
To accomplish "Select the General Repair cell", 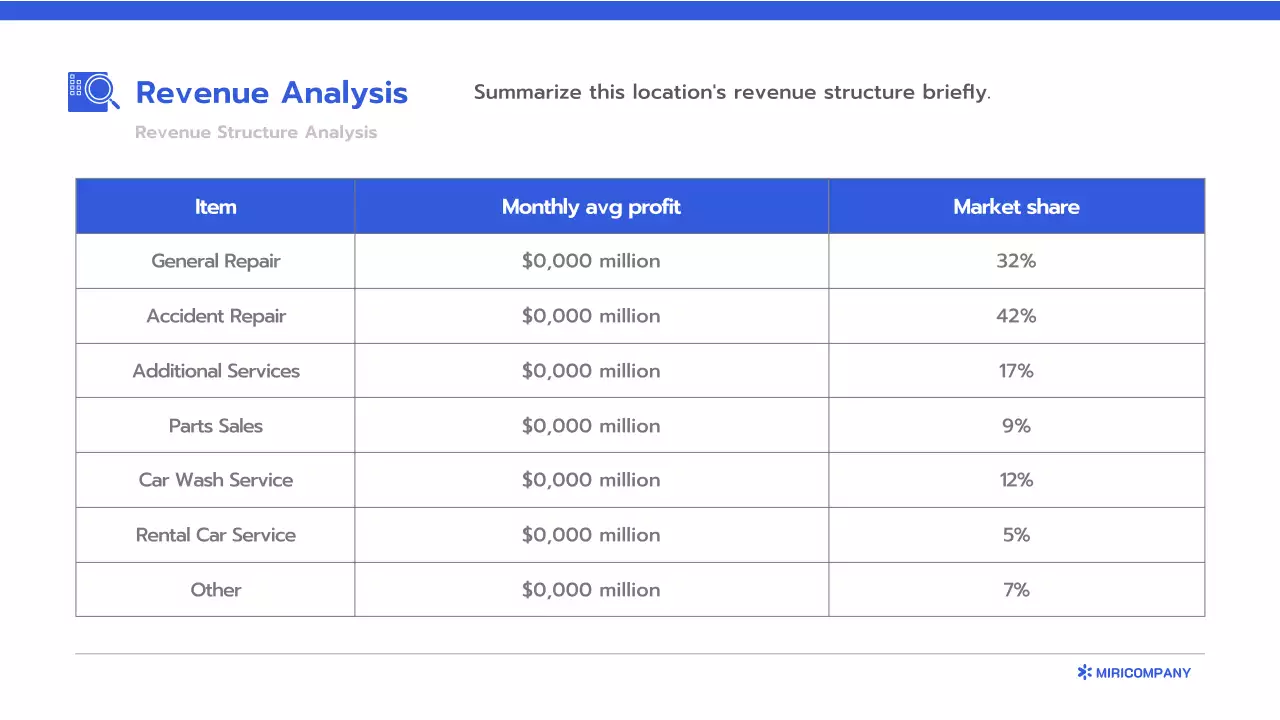I will point(215,261).
